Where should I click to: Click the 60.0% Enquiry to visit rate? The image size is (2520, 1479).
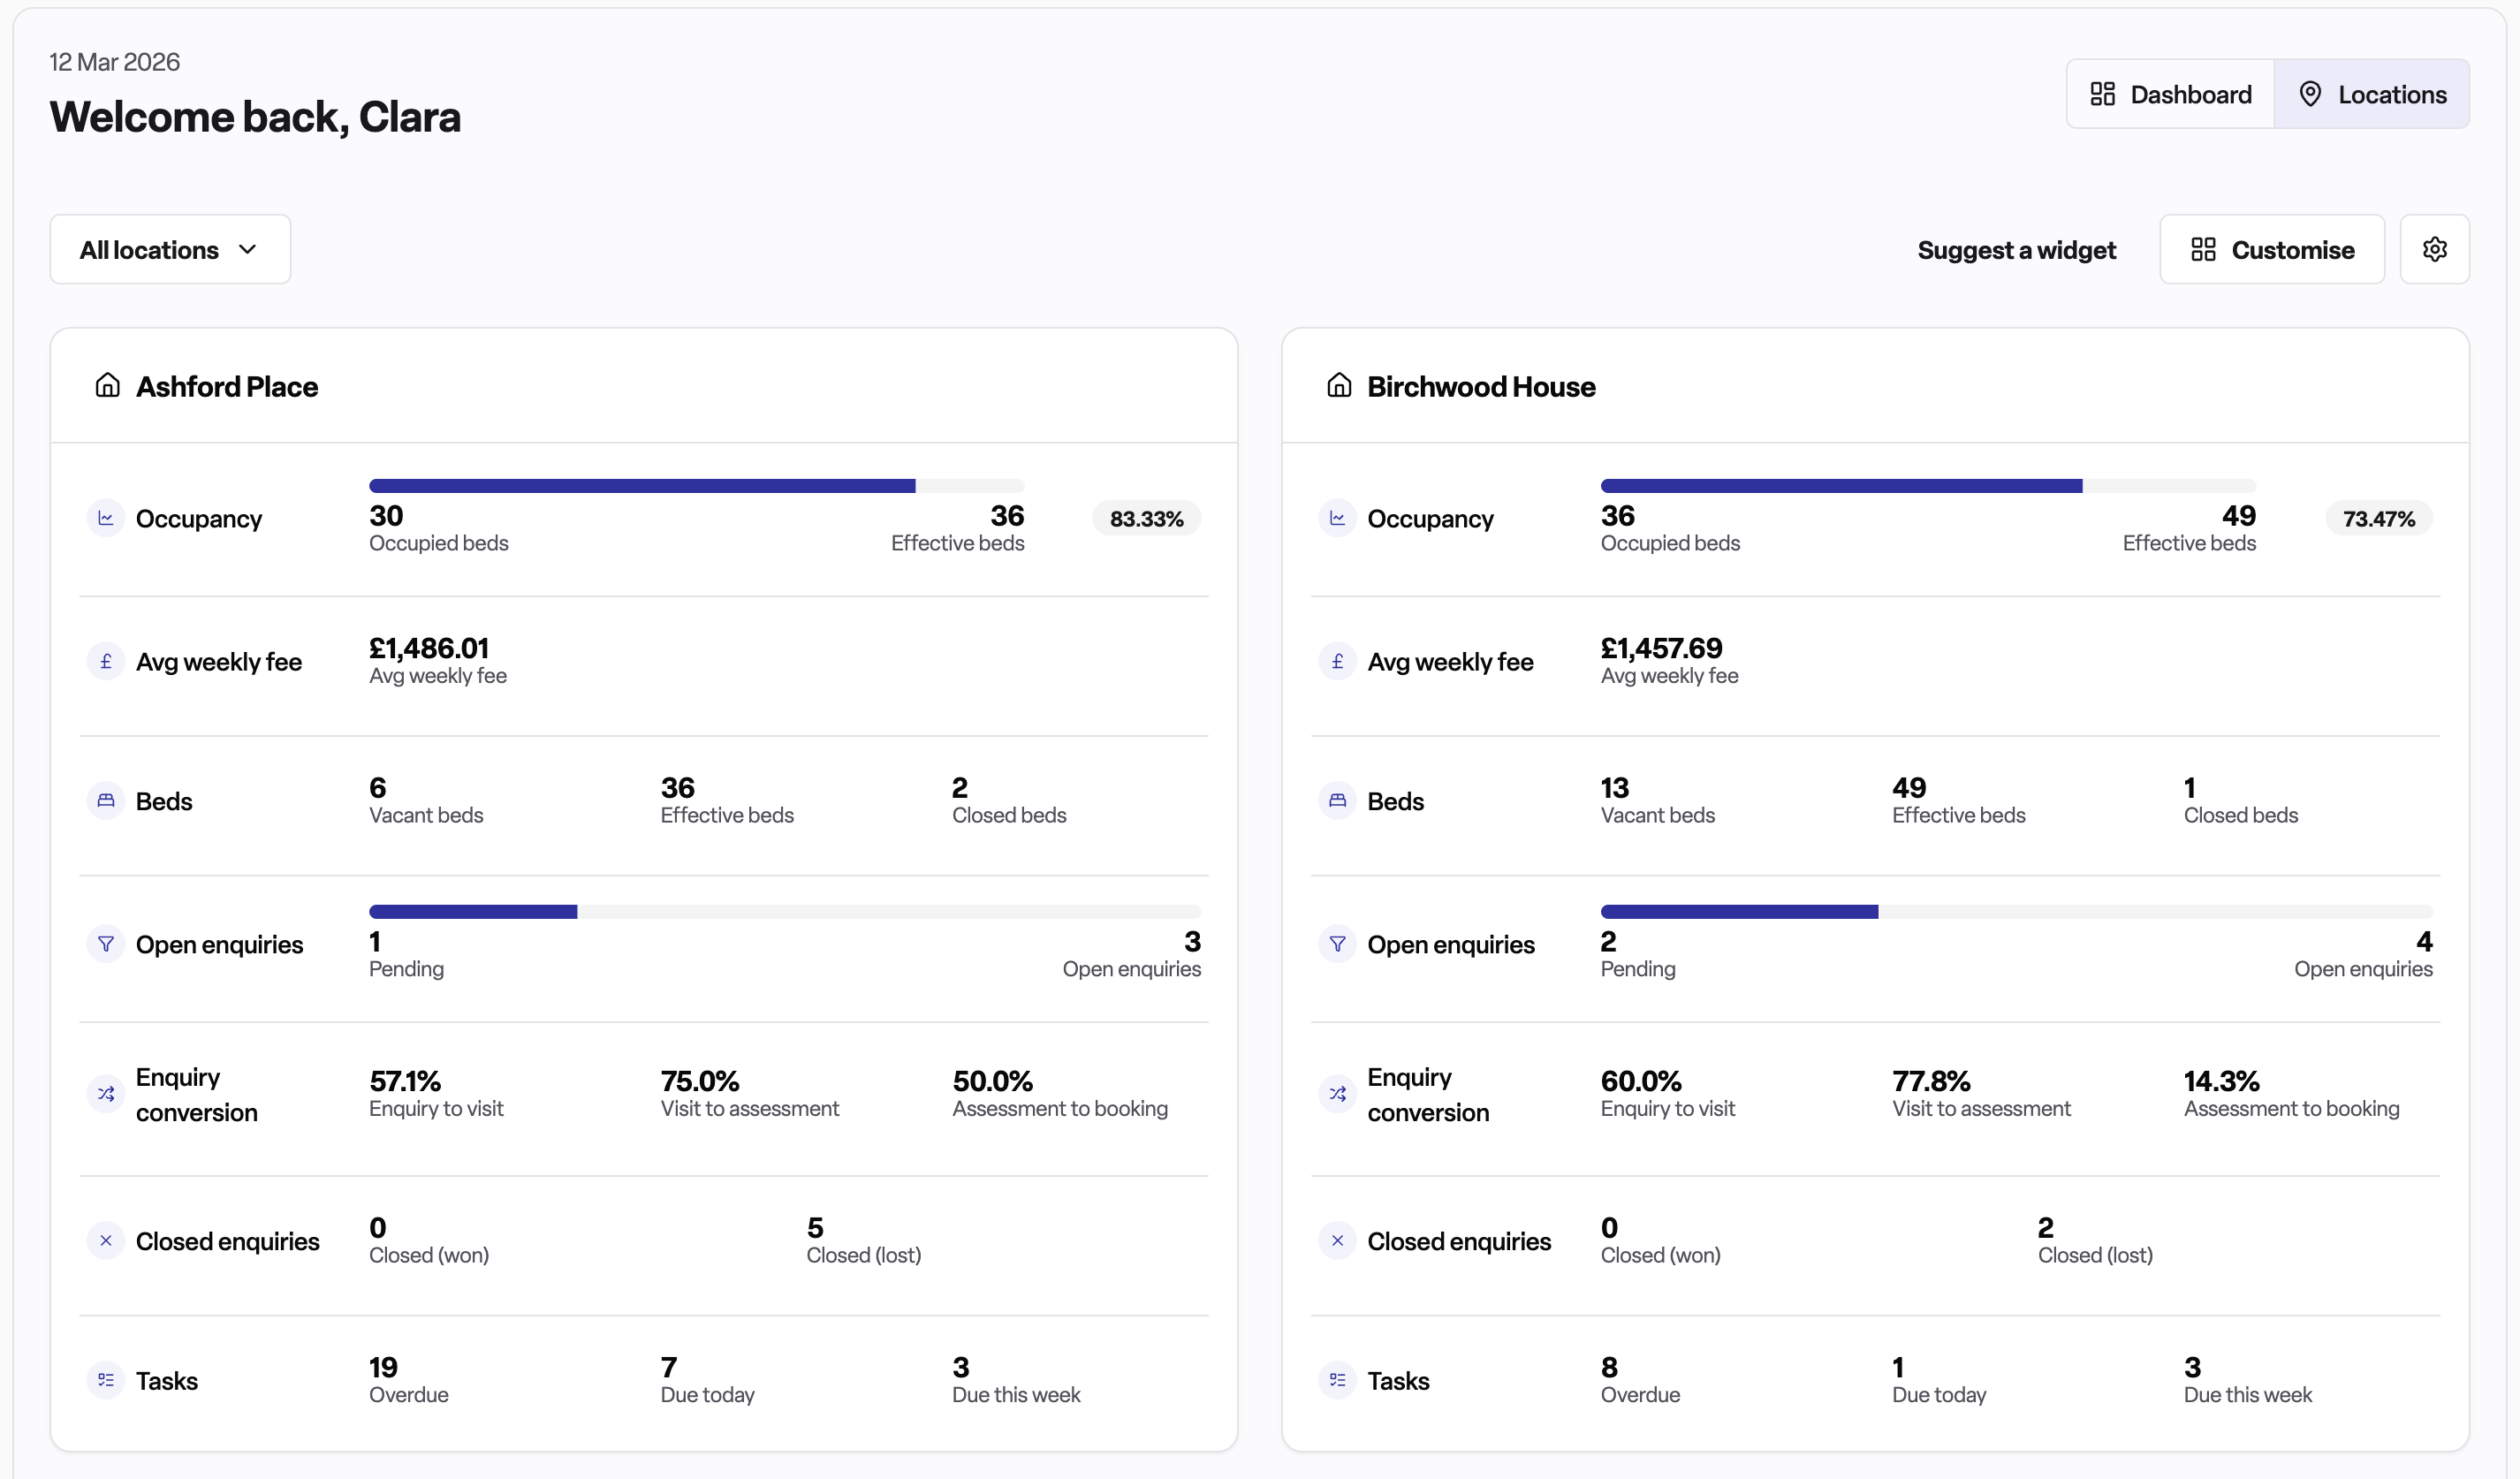click(x=1641, y=1081)
